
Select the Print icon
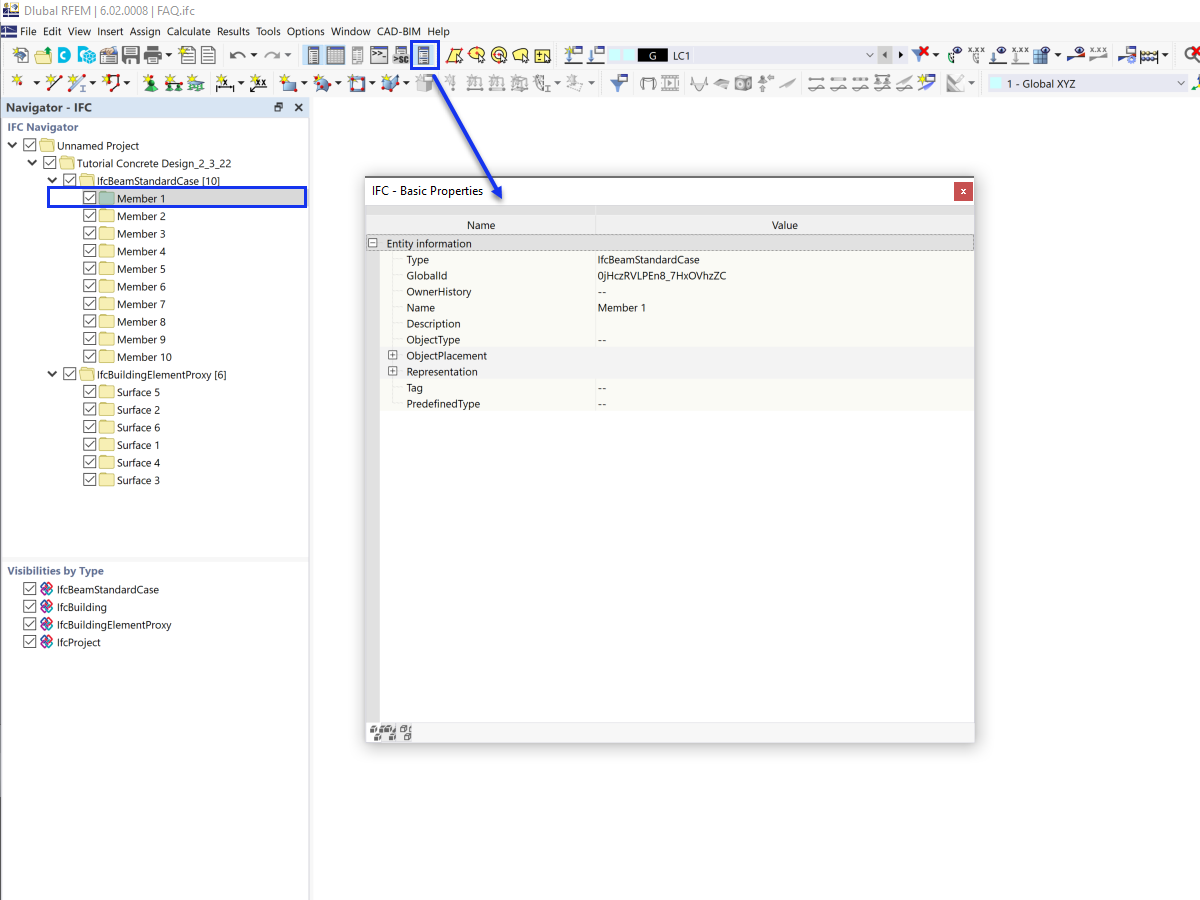(151, 55)
